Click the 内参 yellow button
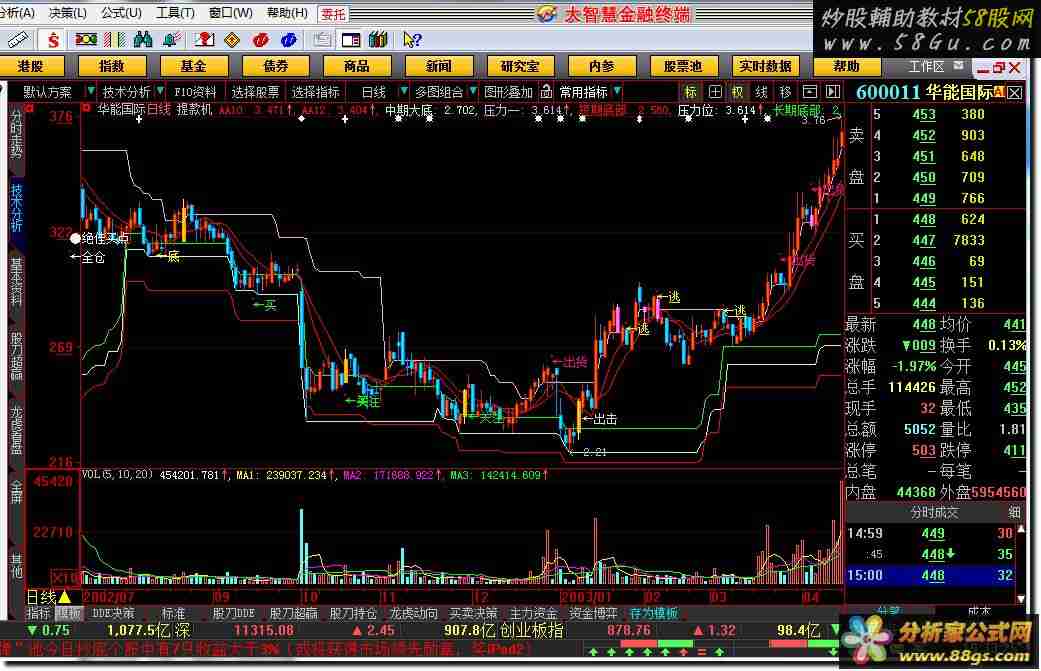The height and width of the screenshot is (671, 1041). [x=601, y=66]
